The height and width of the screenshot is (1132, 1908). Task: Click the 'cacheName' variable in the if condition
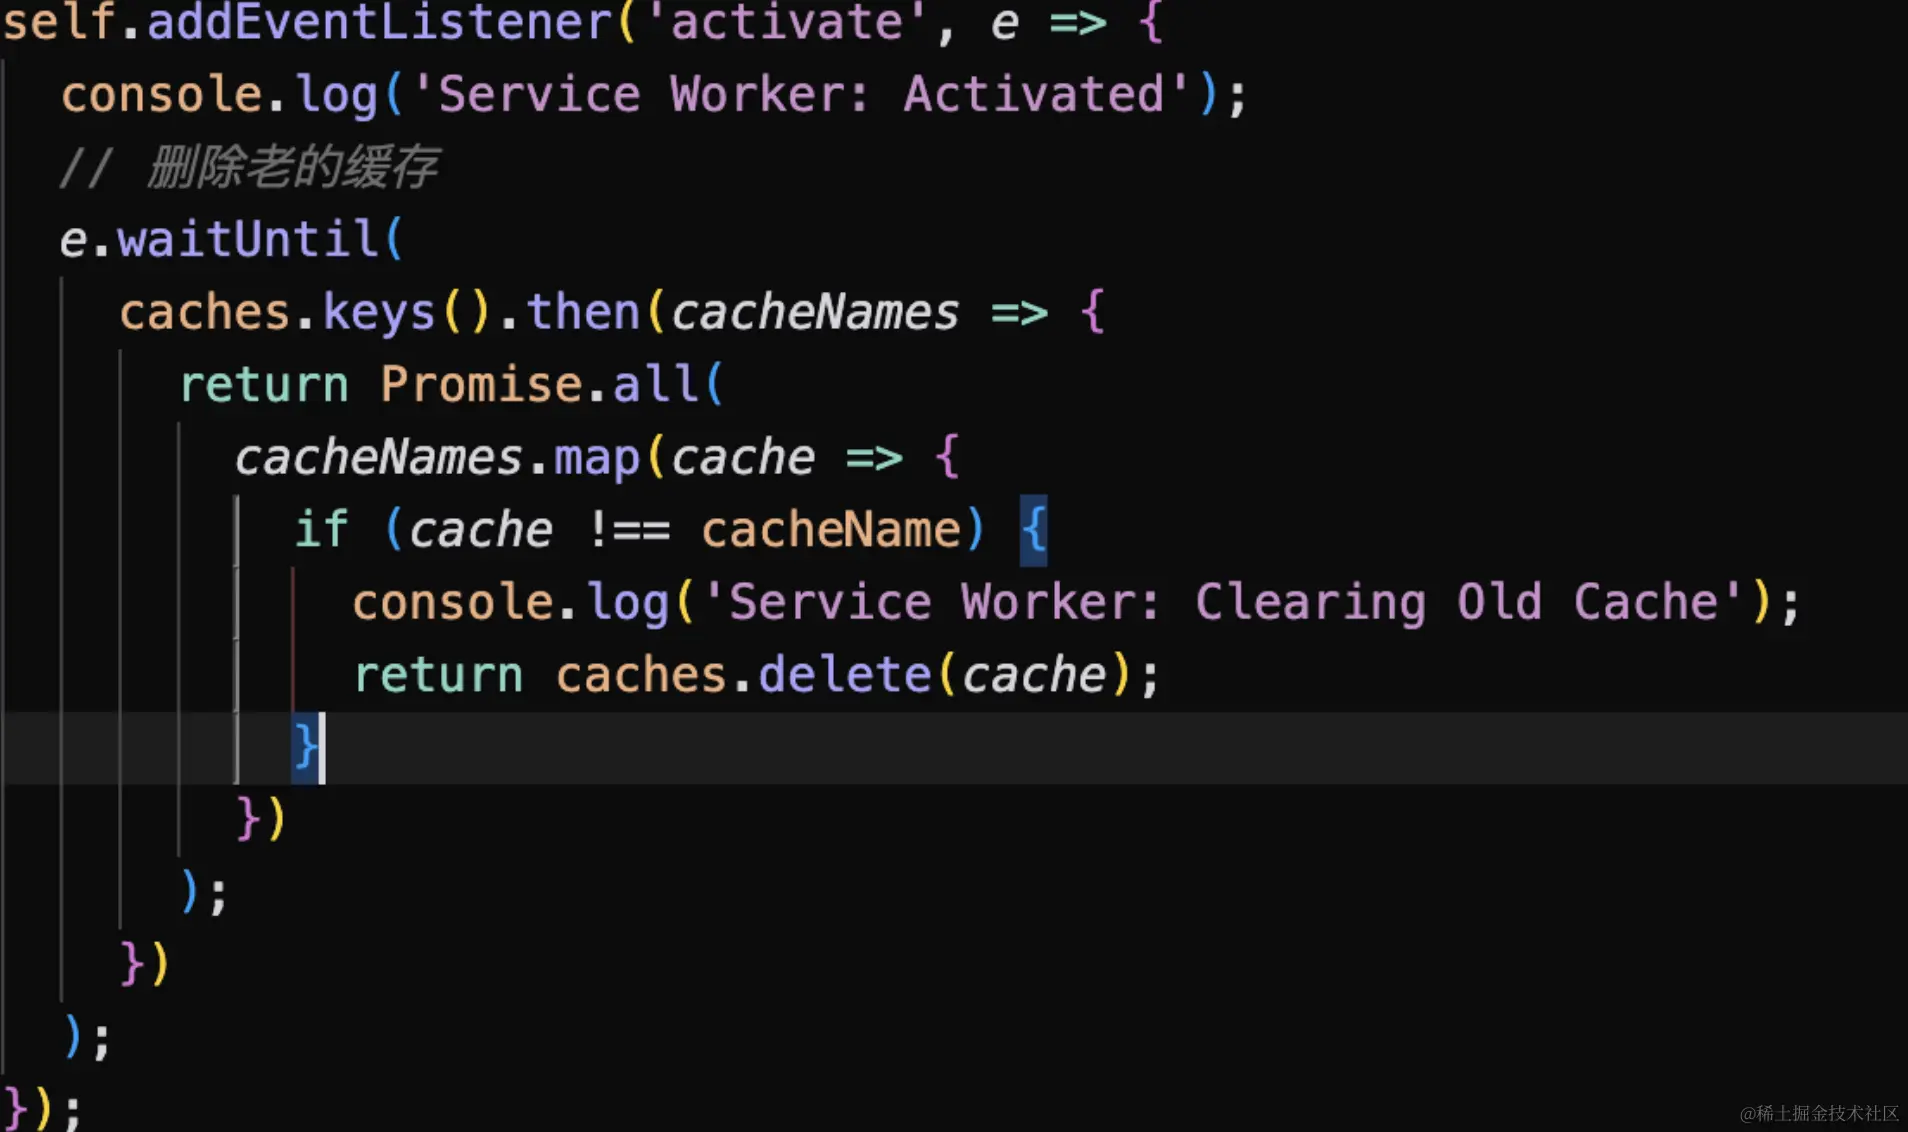(x=831, y=529)
